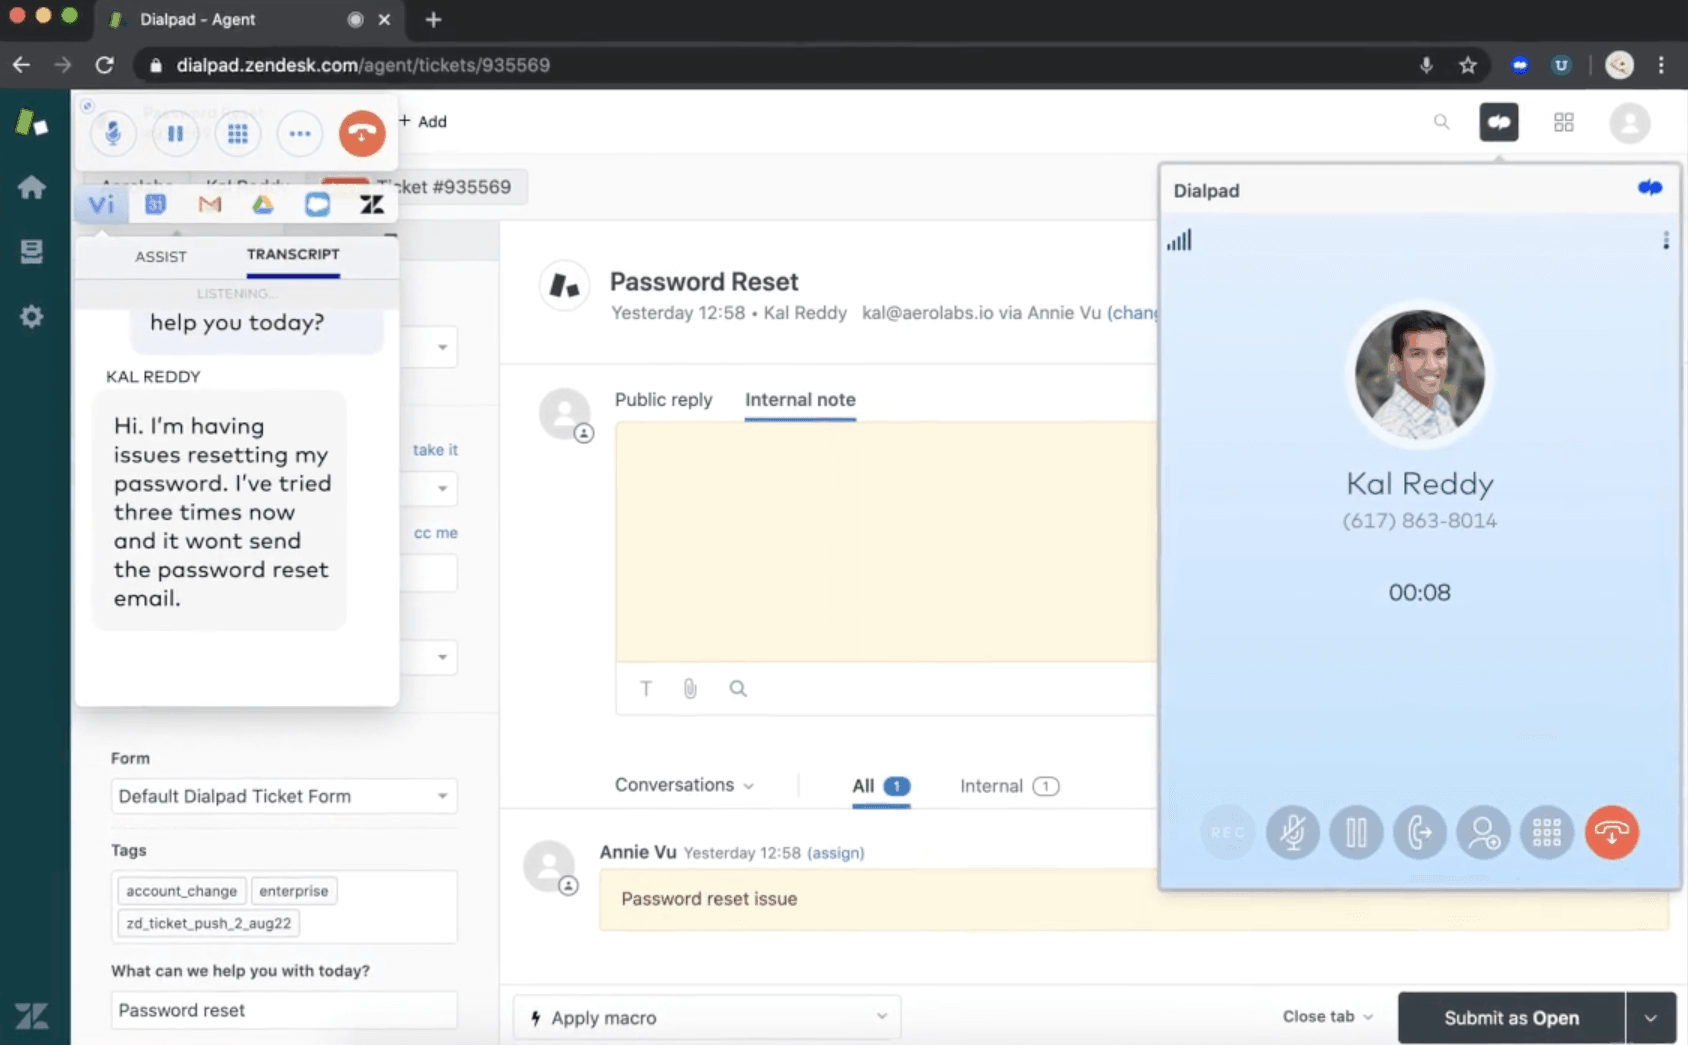Mute microphone in the floating call bar

click(x=113, y=133)
